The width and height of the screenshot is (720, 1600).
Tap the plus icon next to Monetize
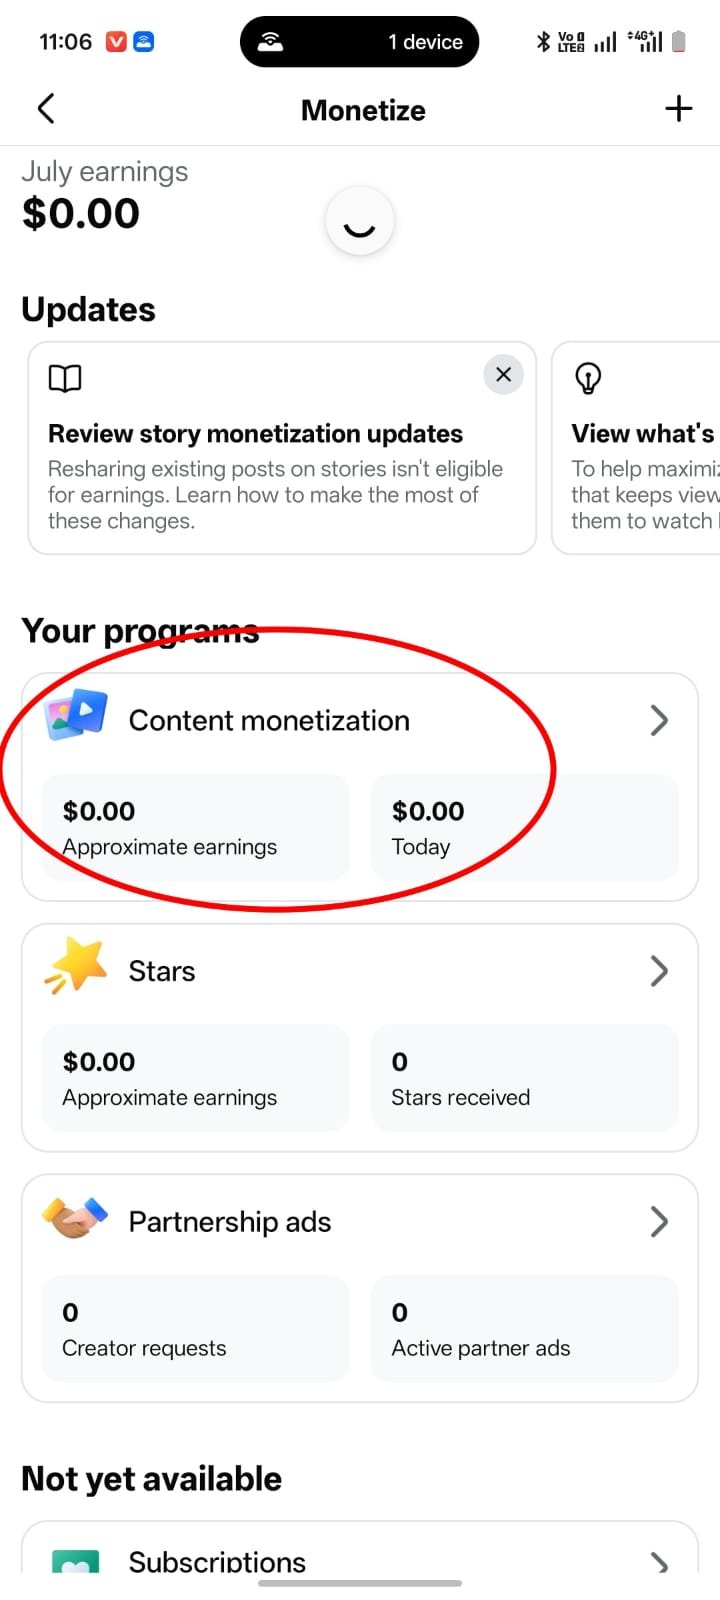(679, 109)
